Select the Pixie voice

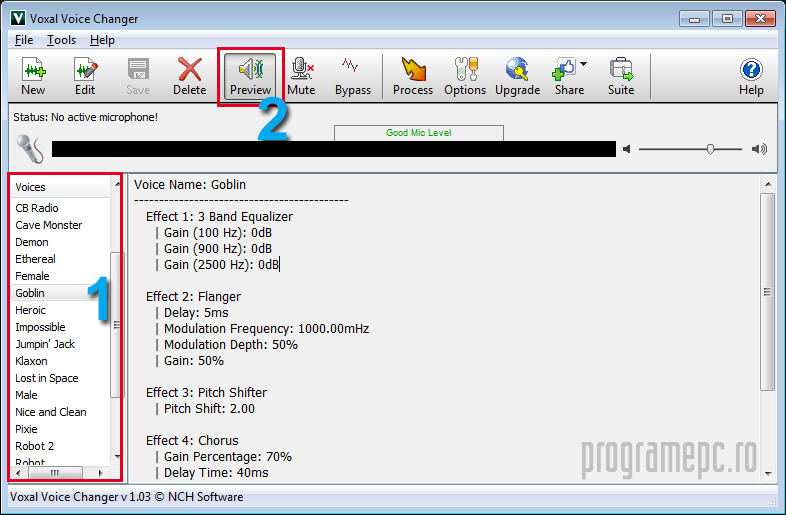pyautogui.click(x=60, y=429)
